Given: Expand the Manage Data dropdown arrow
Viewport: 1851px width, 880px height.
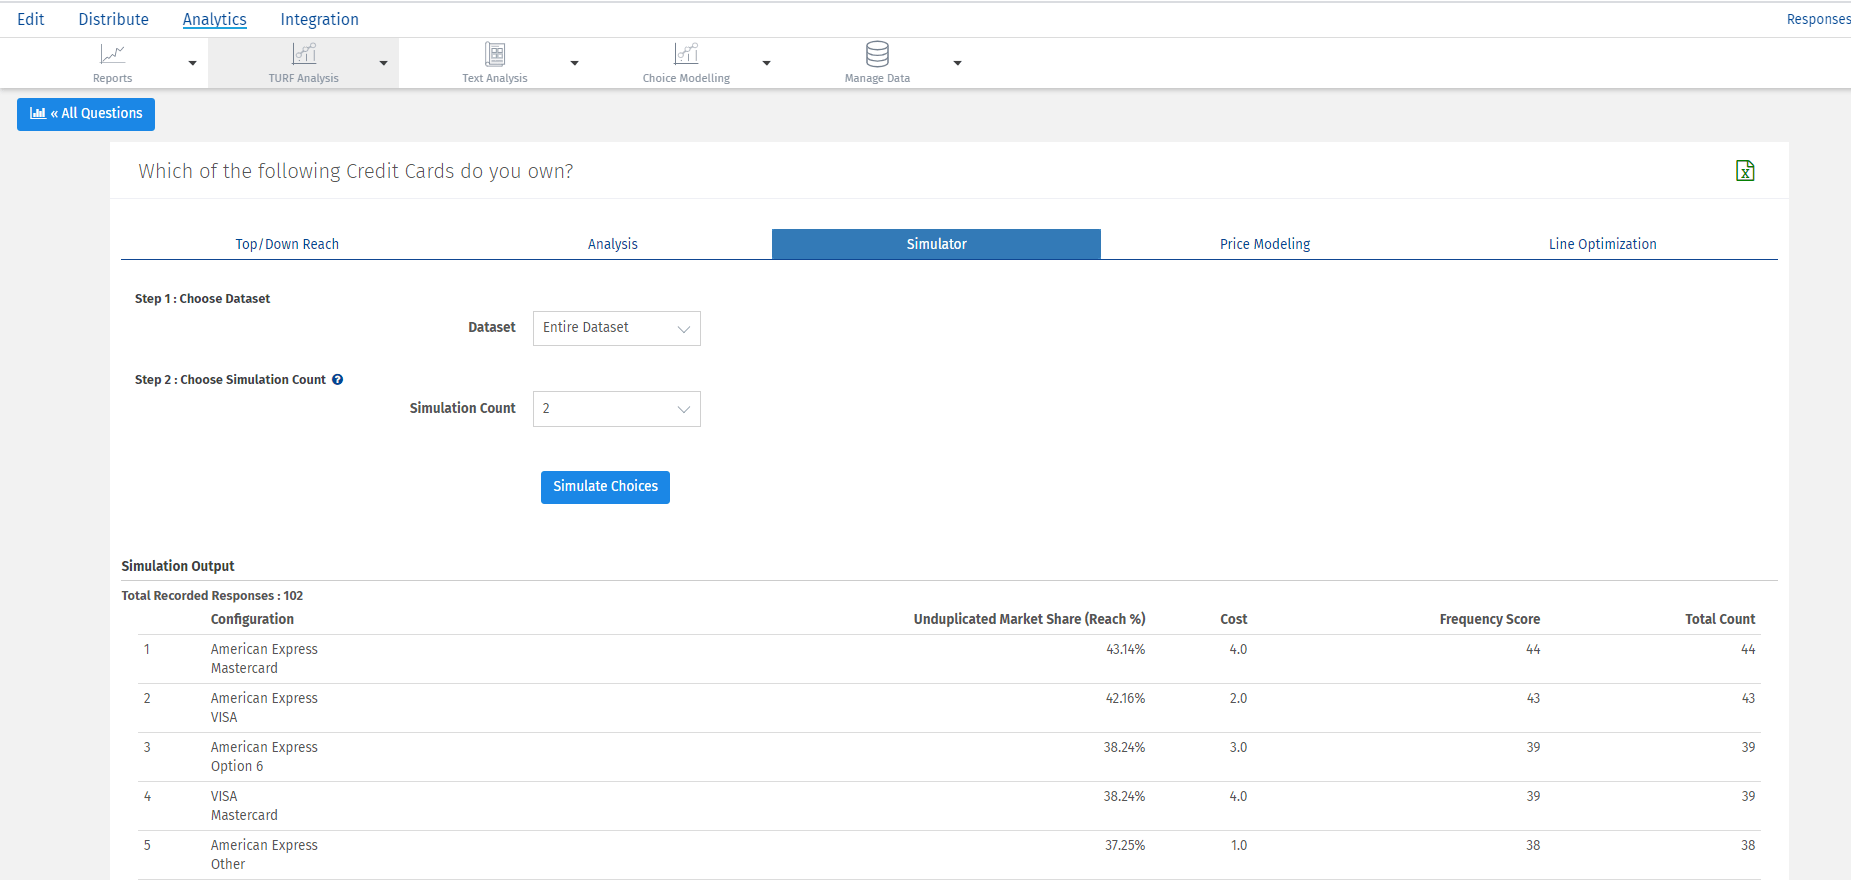Looking at the screenshot, I should (957, 63).
